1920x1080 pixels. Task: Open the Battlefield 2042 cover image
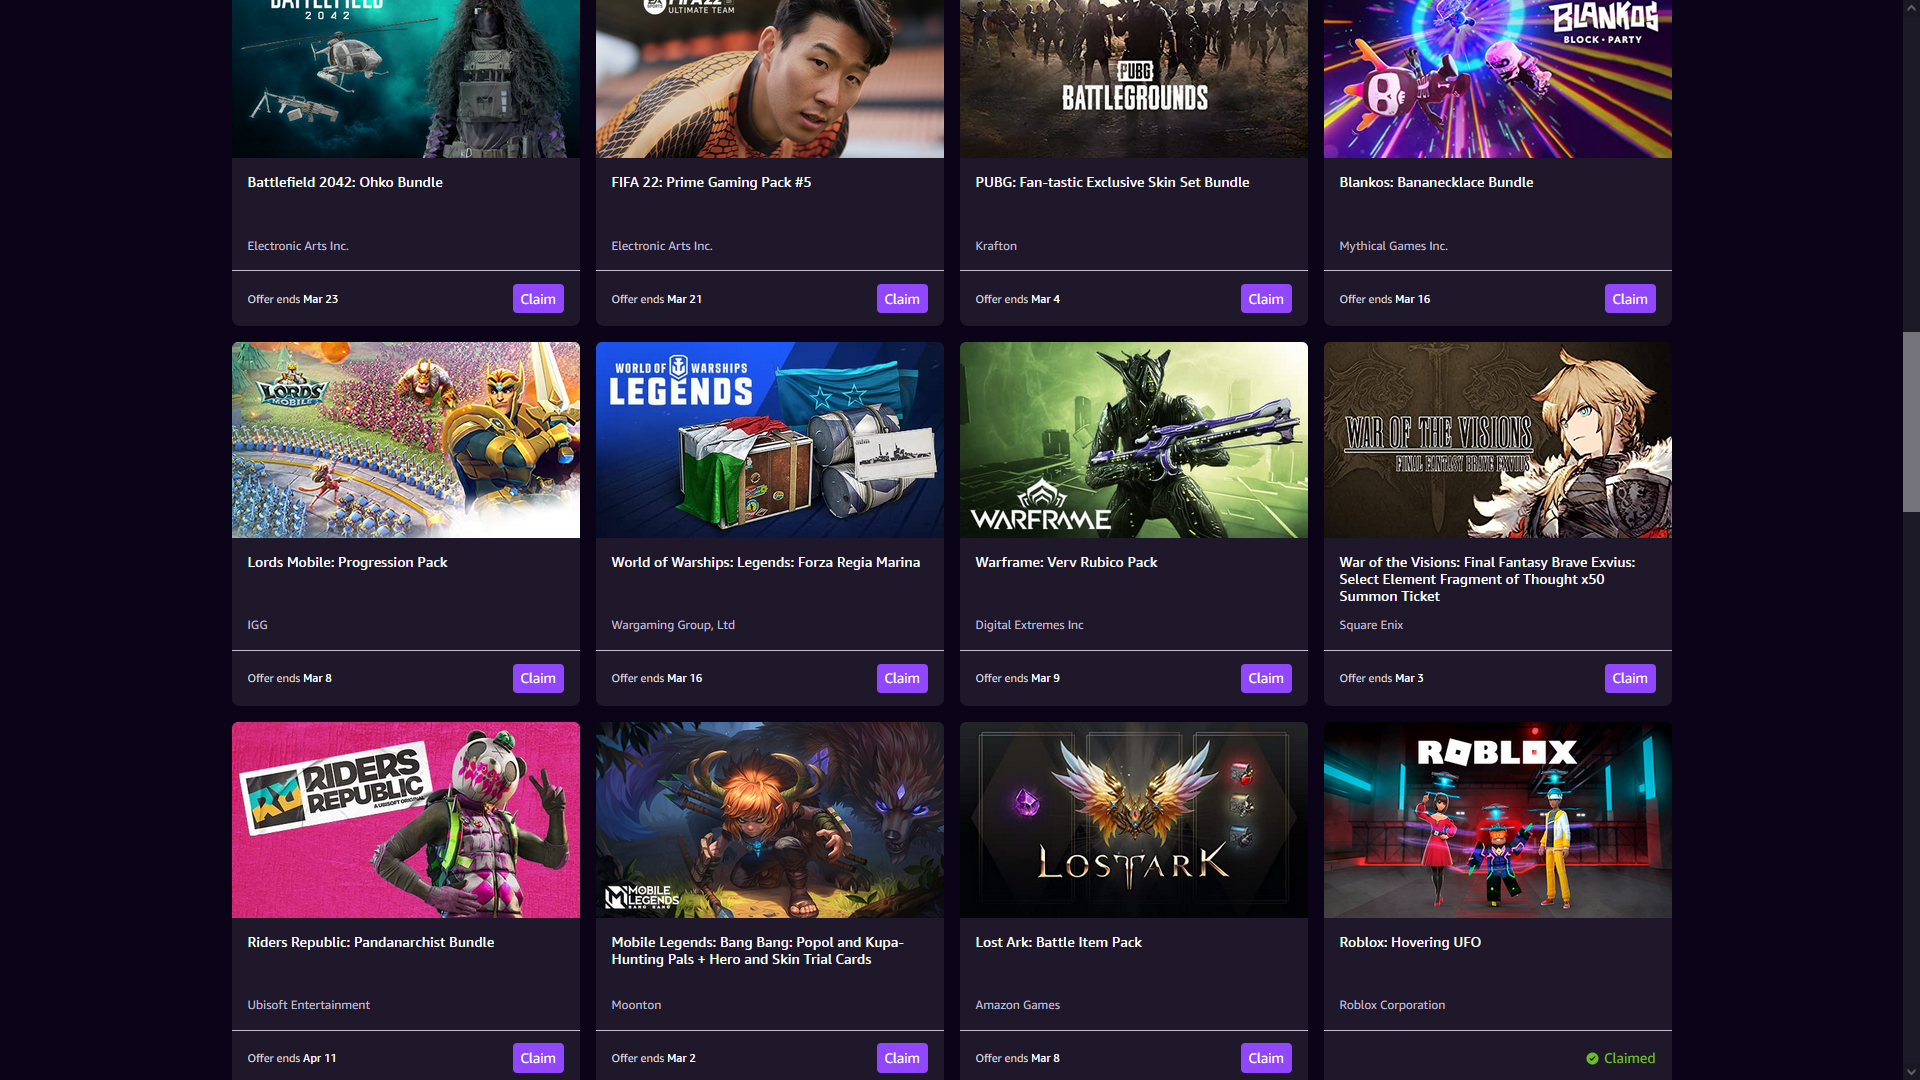click(x=406, y=79)
